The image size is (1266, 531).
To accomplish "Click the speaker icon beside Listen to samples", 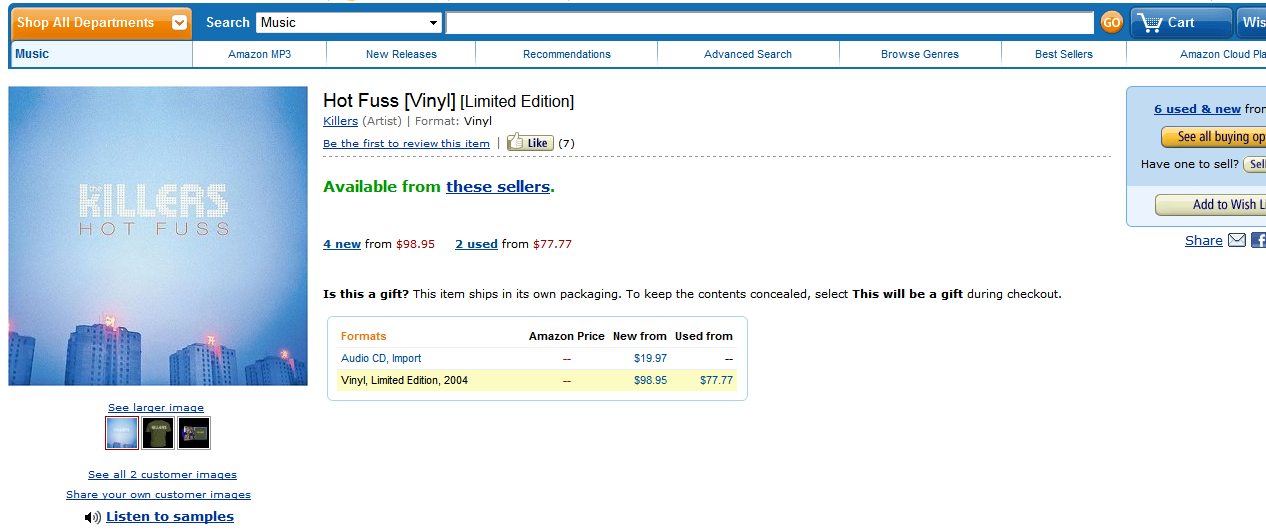I will [93, 517].
